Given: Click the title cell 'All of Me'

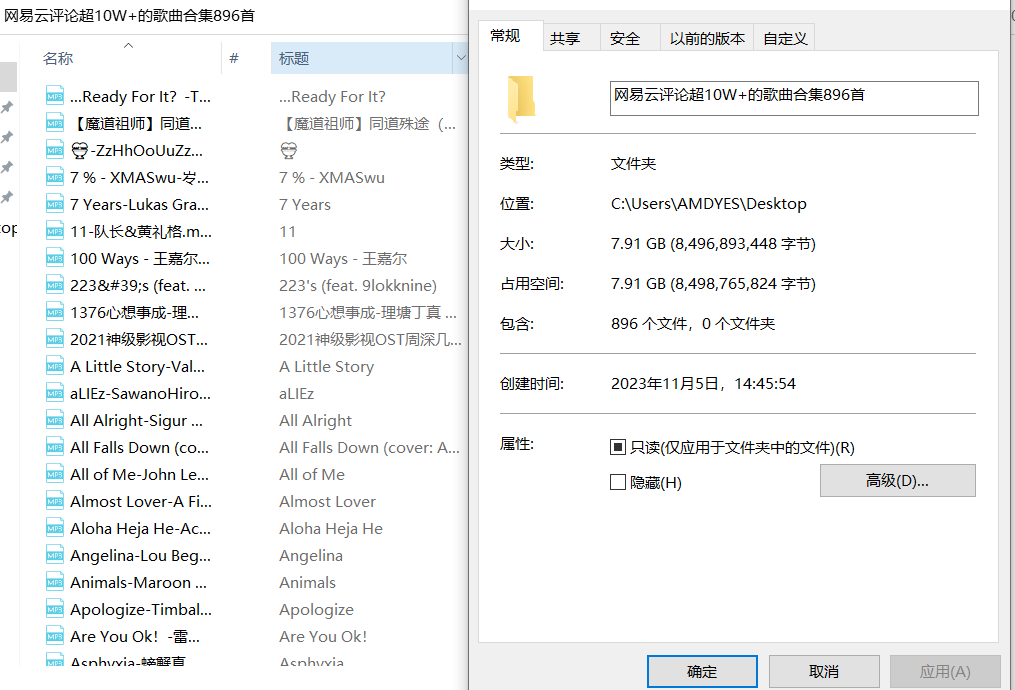Looking at the screenshot, I should [312, 474].
